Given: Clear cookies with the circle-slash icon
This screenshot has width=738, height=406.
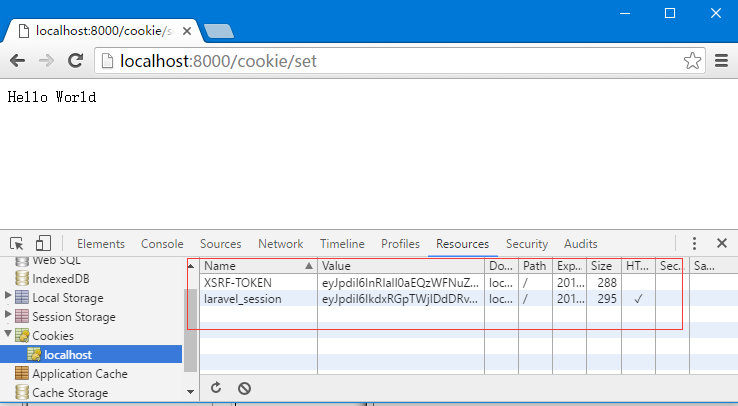Looking at the screenshot, I should click(x=244, y=388).
